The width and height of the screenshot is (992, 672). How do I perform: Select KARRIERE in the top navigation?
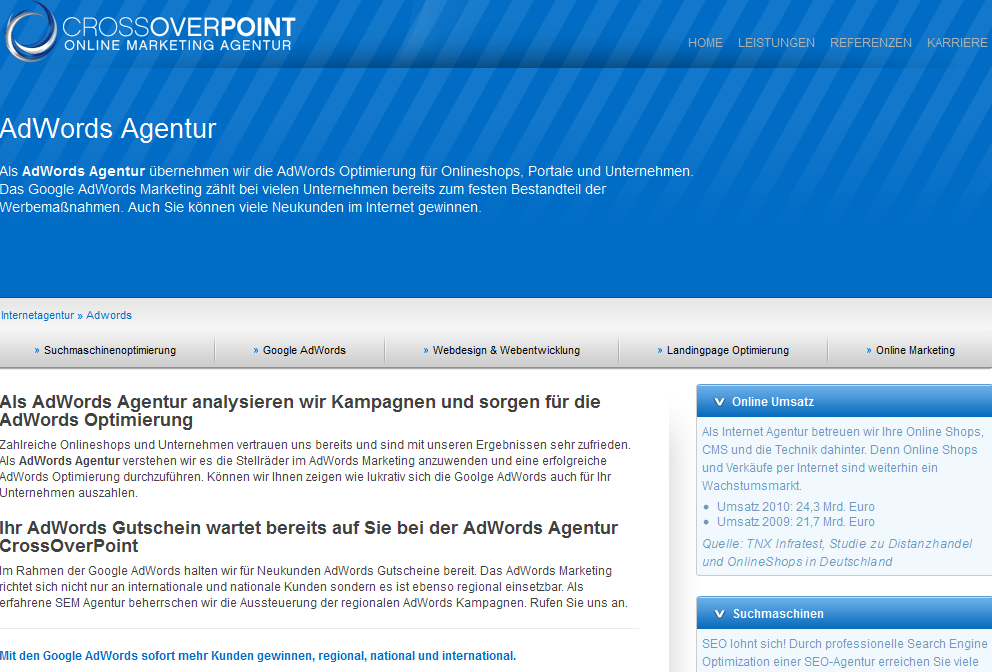click(958, 43)
